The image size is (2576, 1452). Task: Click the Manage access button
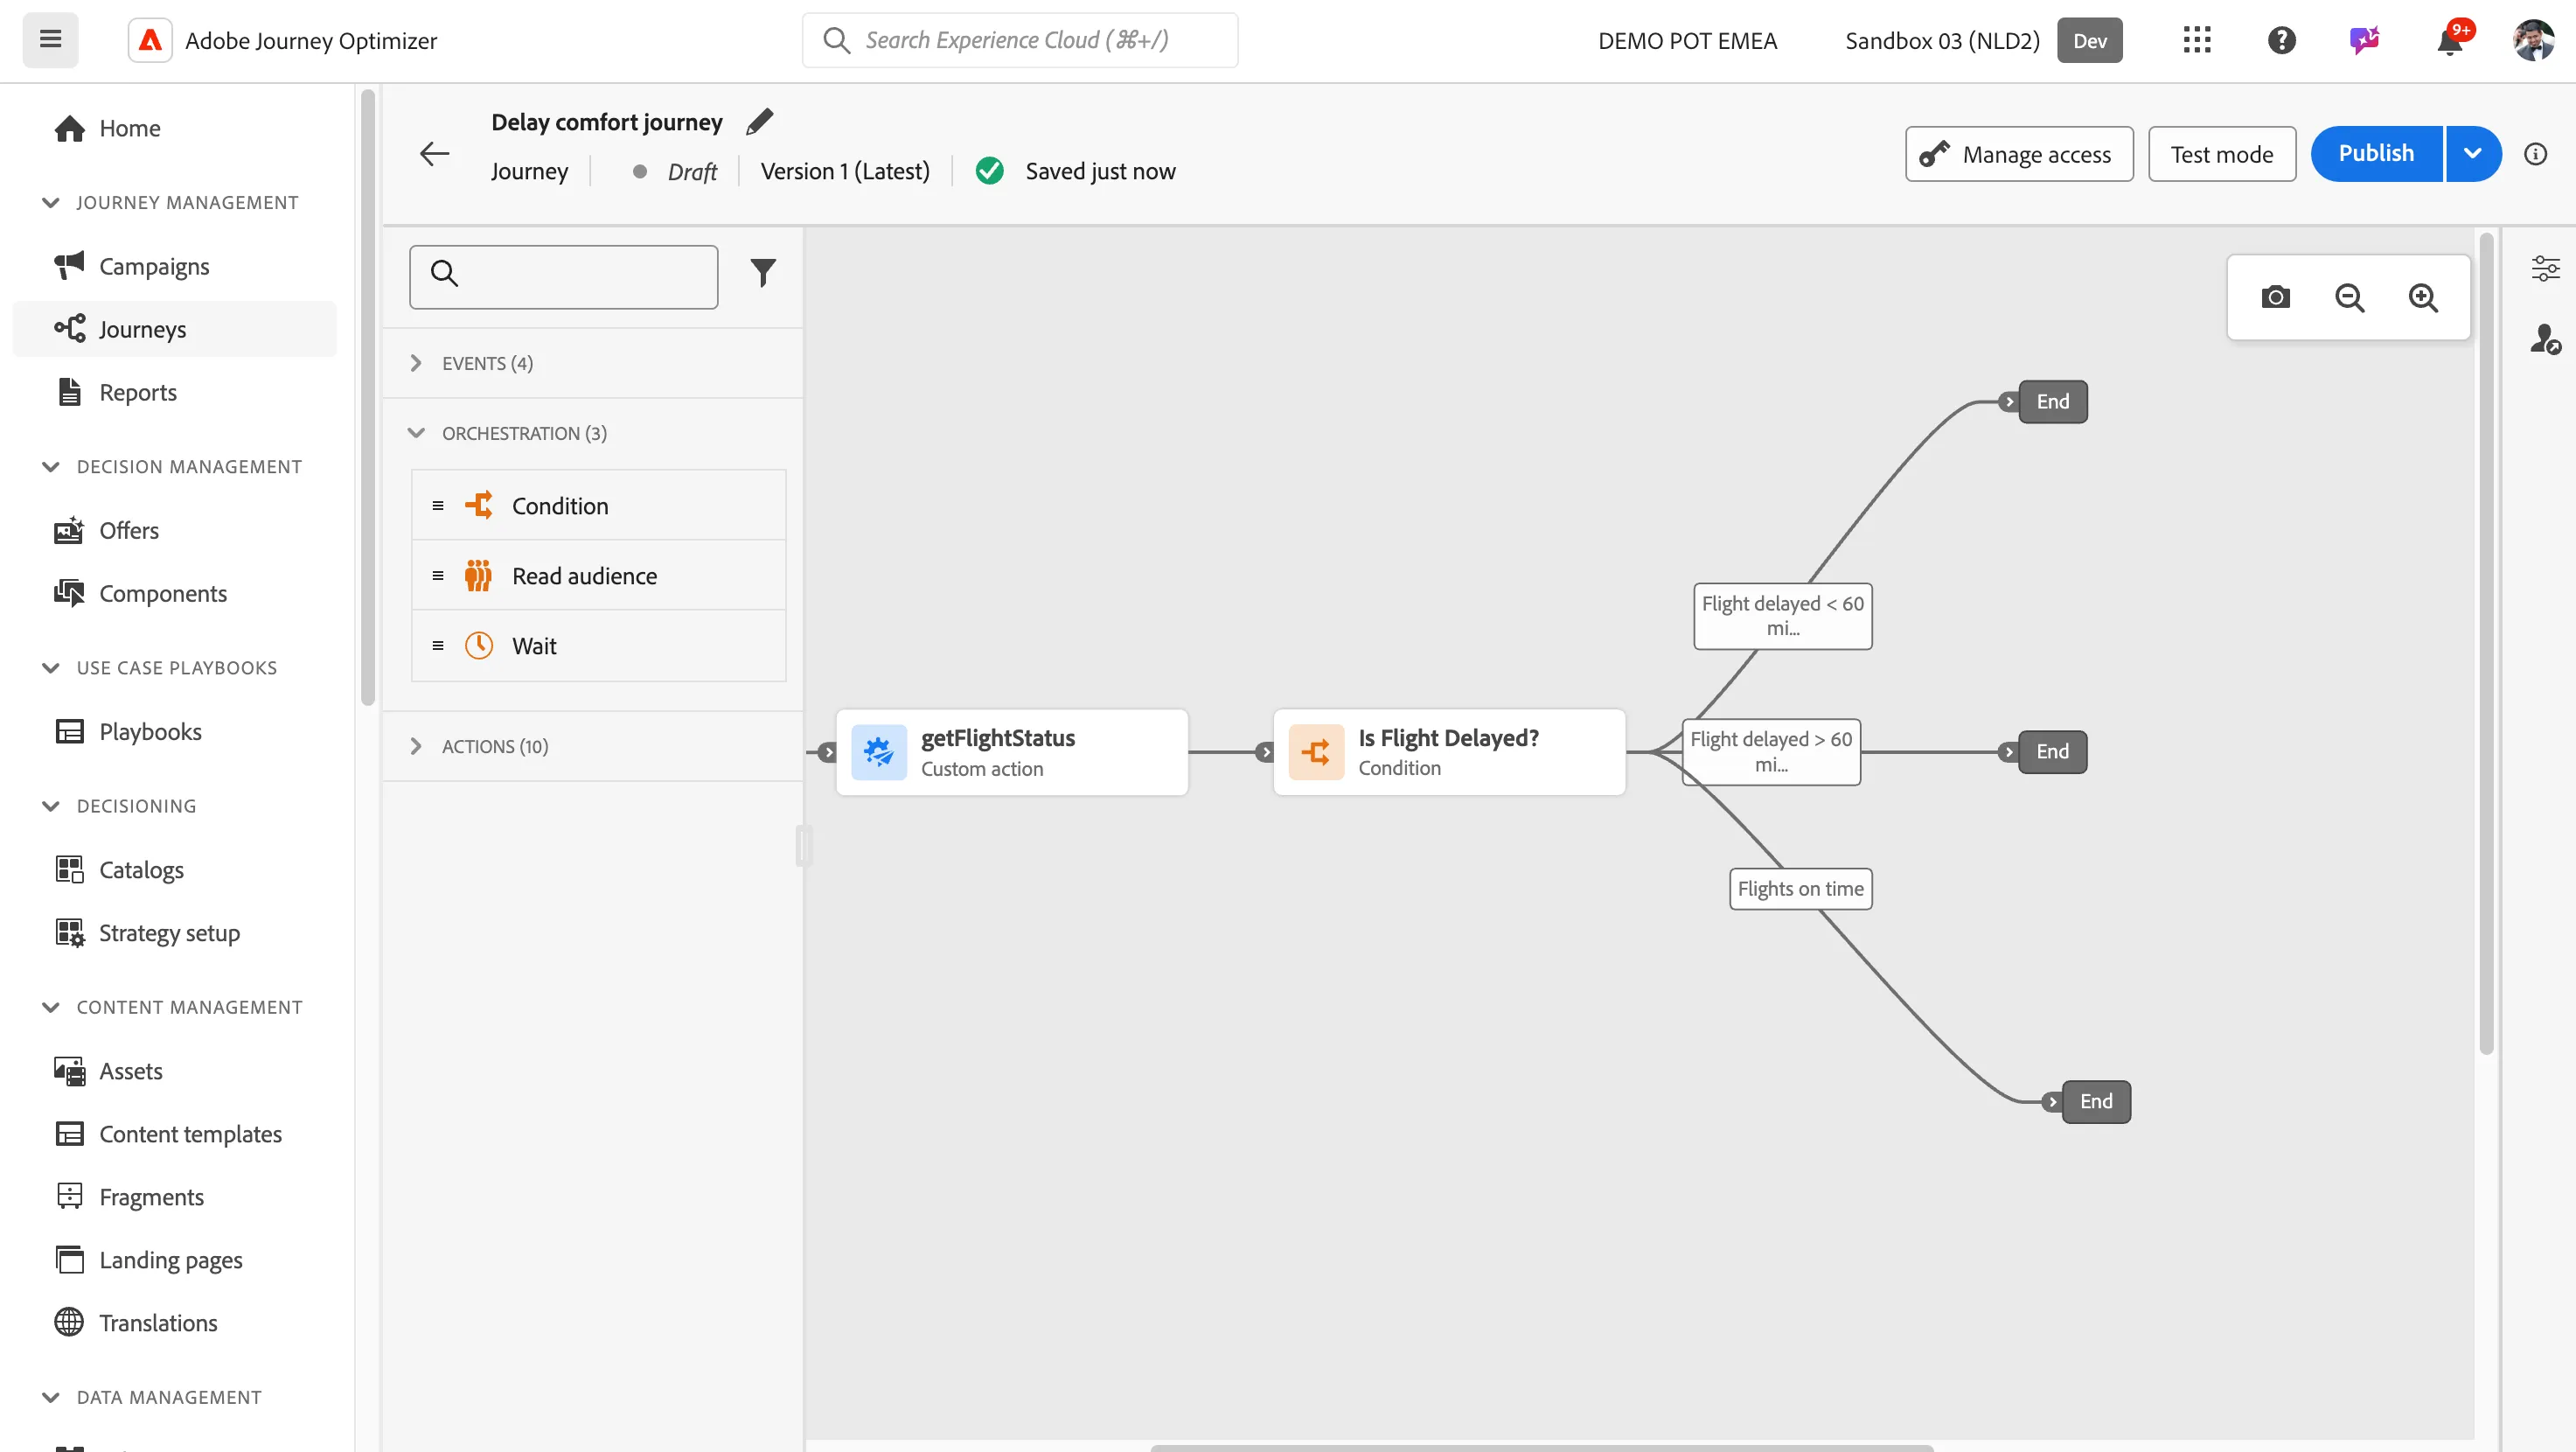pos(2018,153)
